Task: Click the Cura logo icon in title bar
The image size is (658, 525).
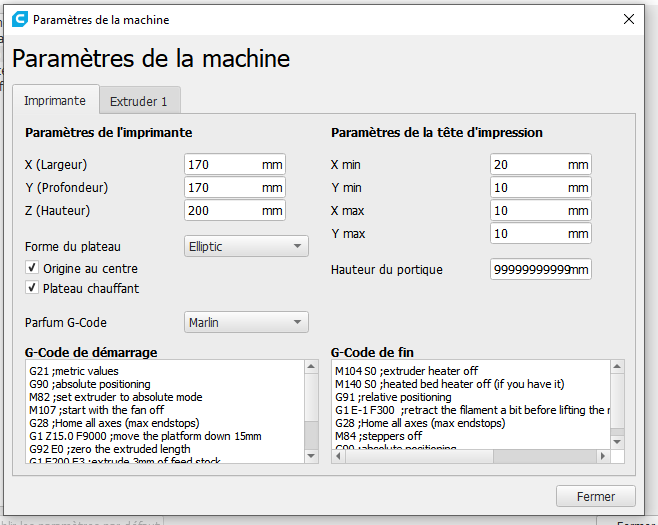Action: 19,19
